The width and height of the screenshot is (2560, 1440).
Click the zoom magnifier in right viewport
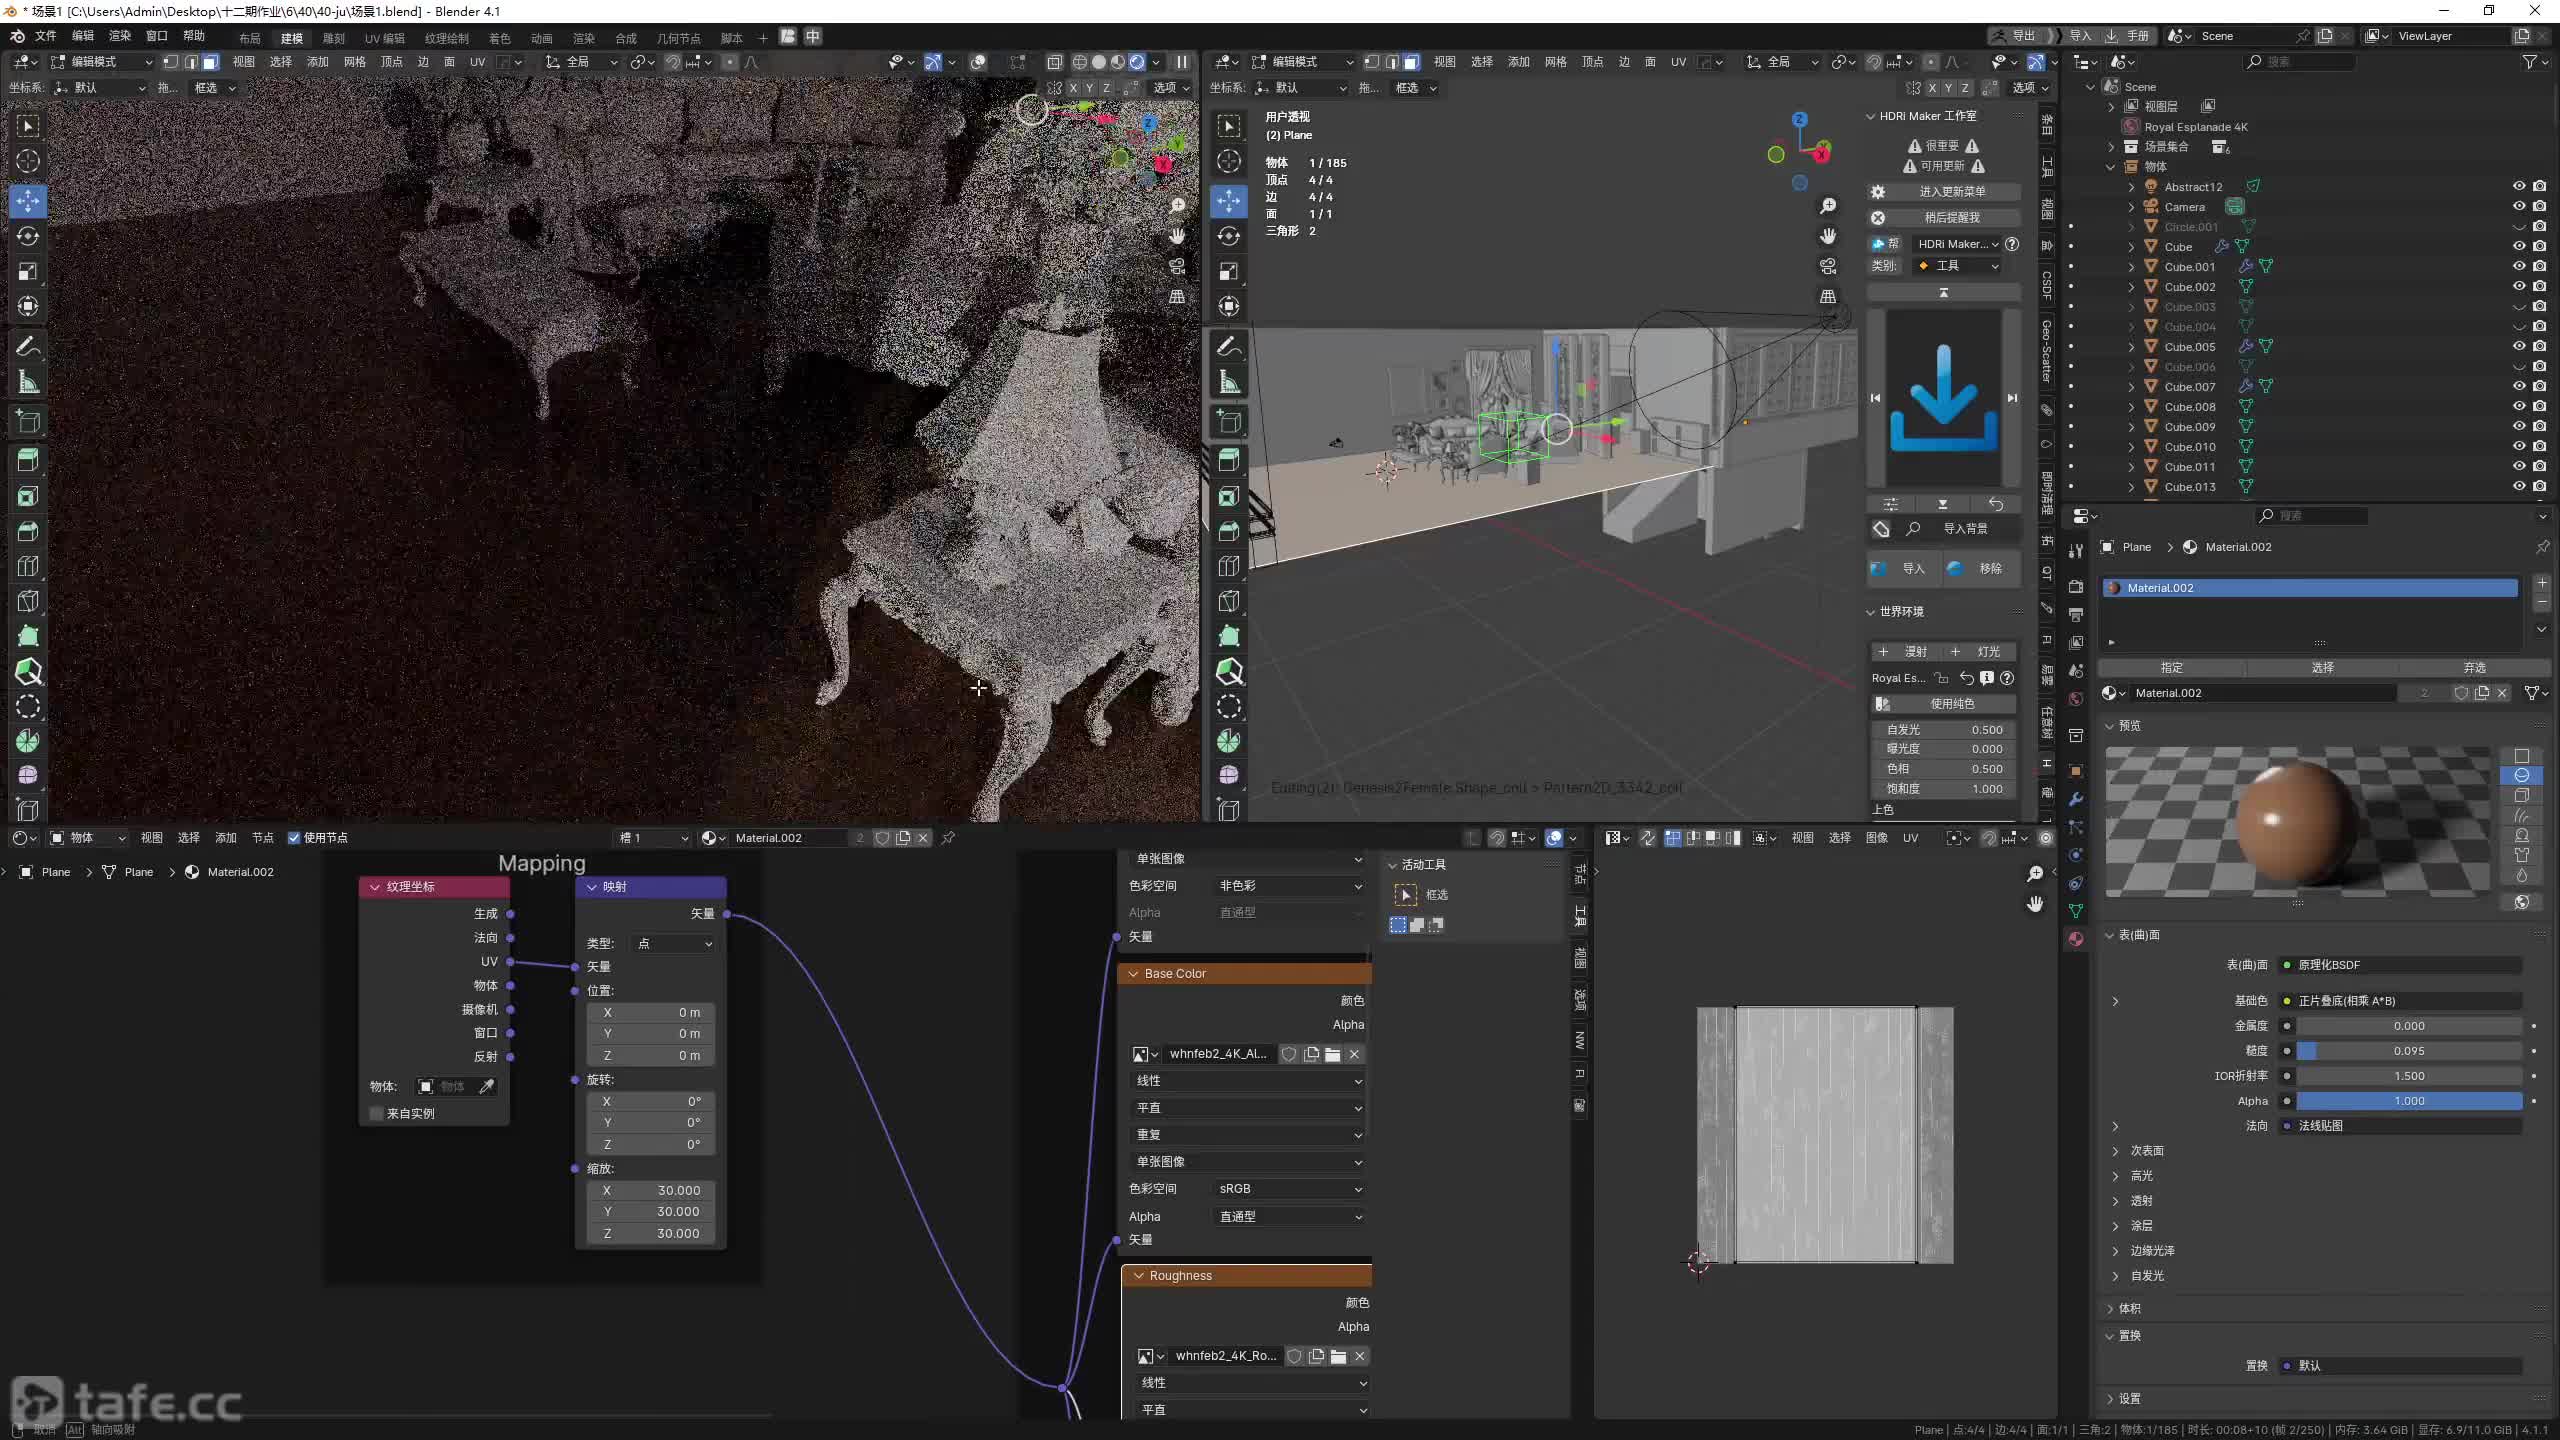(x=1828, y=205)
